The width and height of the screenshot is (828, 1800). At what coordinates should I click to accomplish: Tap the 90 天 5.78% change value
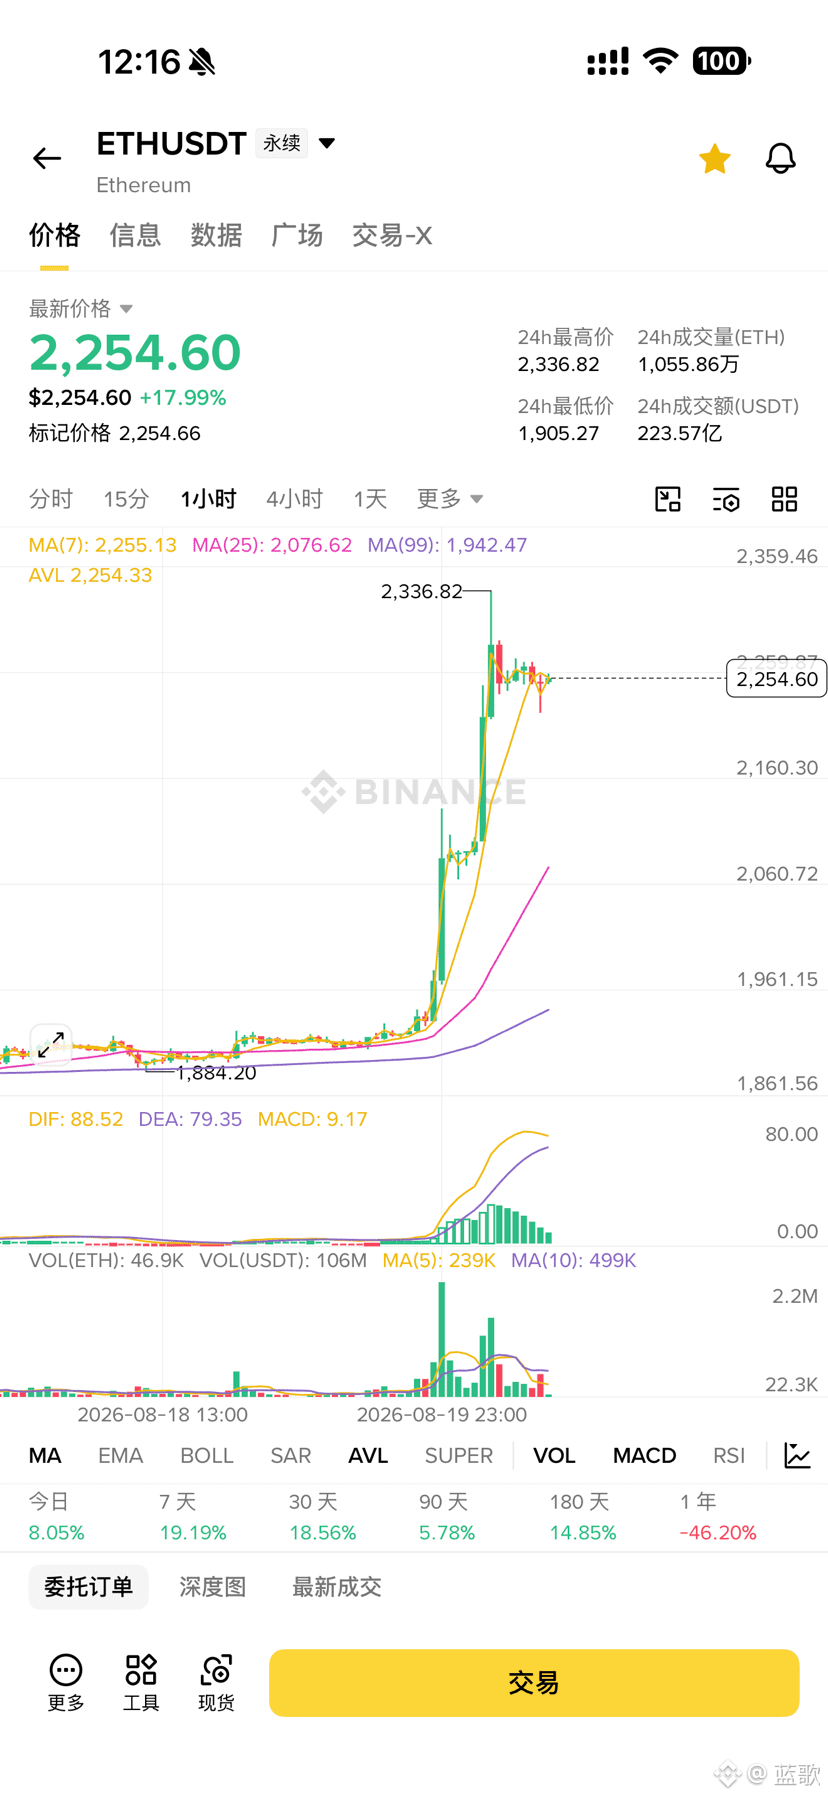coord(447,1532)
